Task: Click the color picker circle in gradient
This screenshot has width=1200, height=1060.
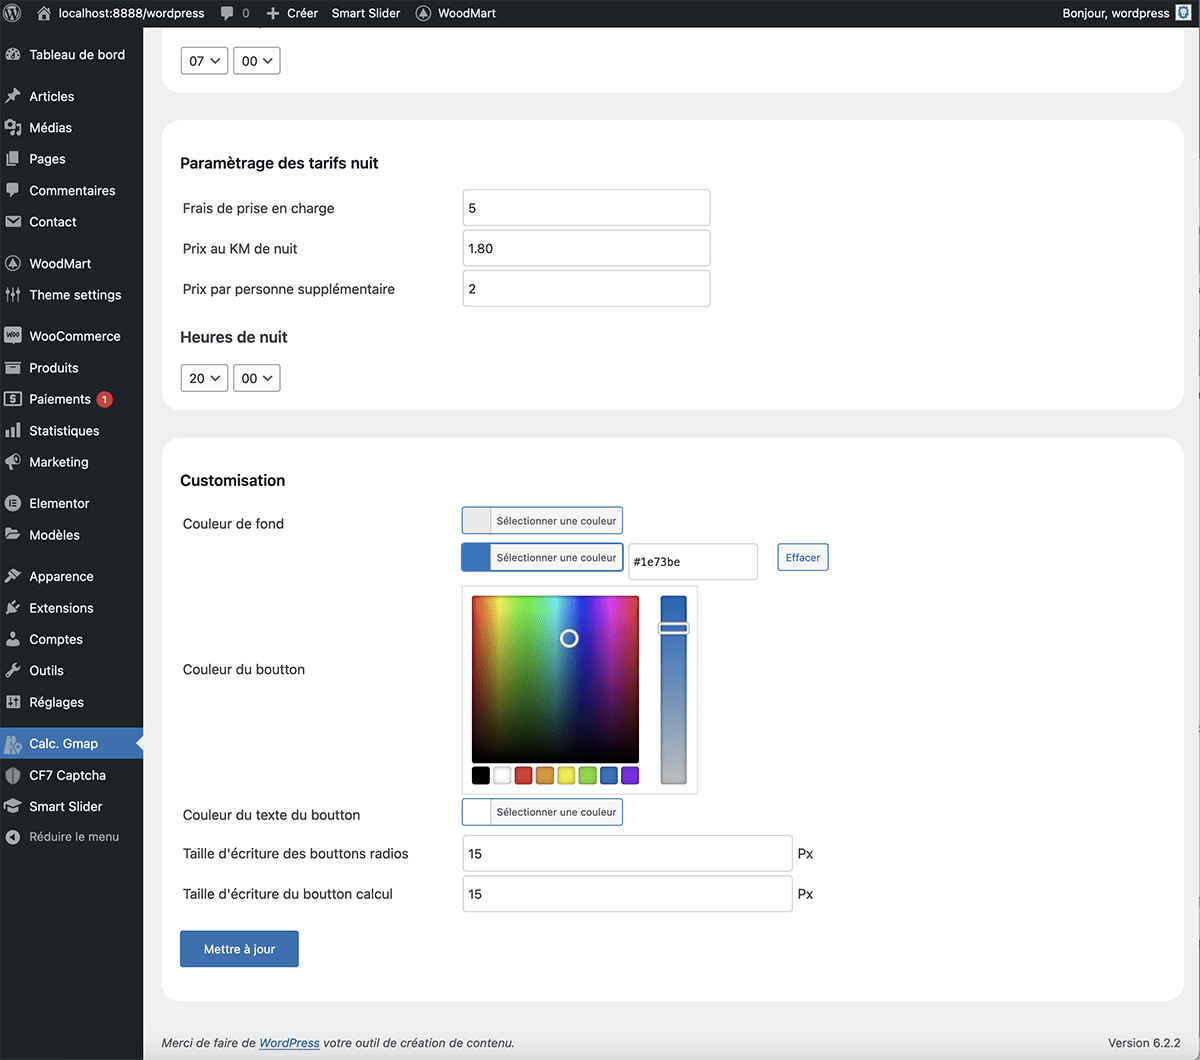Action: pos(569,638)
